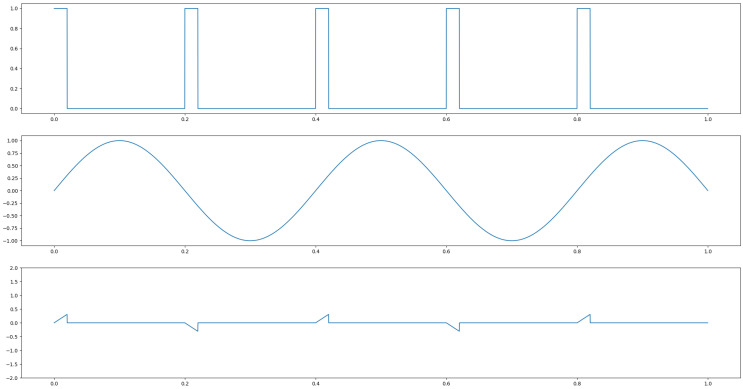
Task: Pick the −0.5 y-axis label on bottom plot
Action: pyautogui.click(x=12, y=337)
